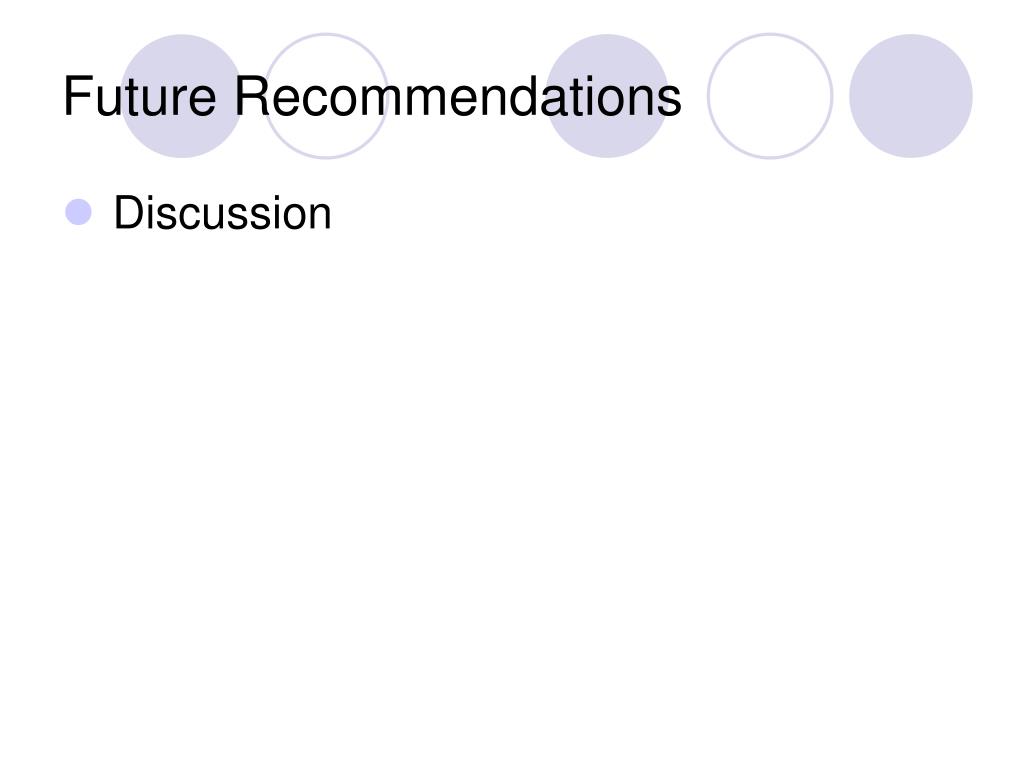Click the word Recommendations in the title
Image resolution: width=1024 pixels, height=768 pixels.
click(x=458, y=97)
